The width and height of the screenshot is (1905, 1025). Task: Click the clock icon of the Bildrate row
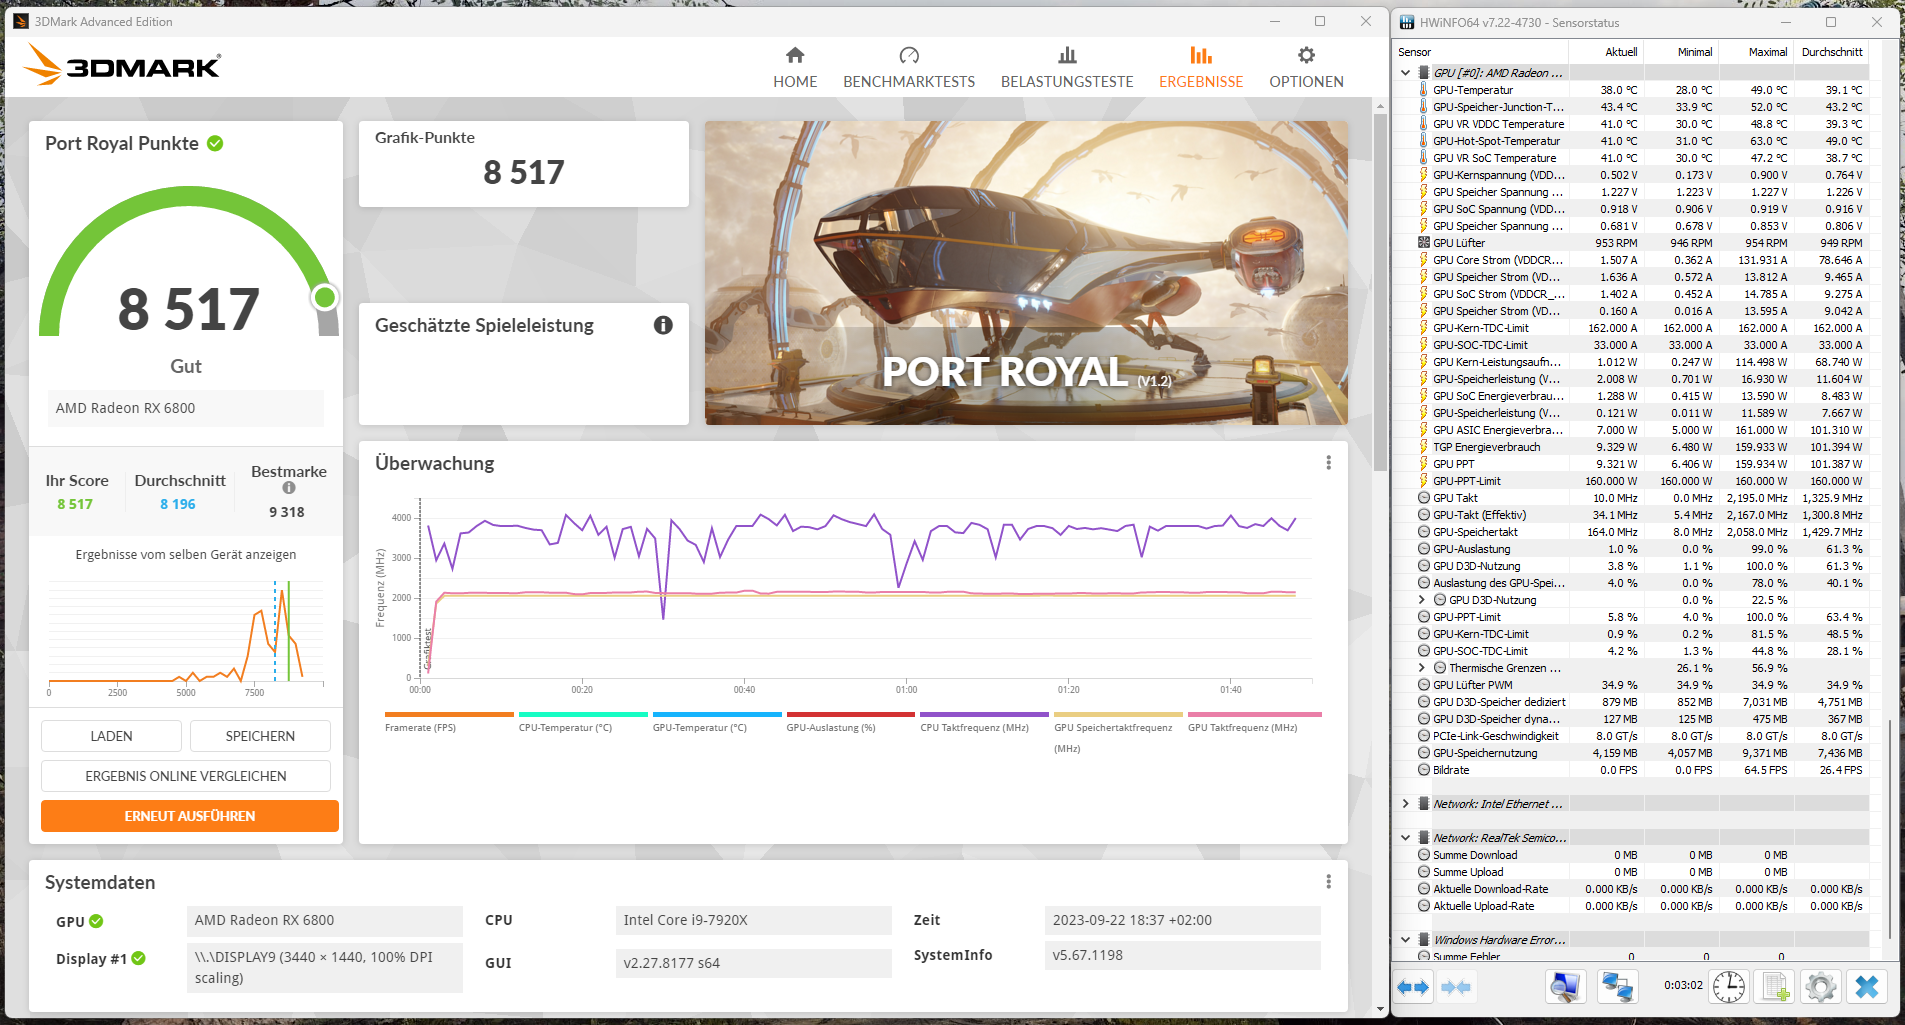(1424, 770)
